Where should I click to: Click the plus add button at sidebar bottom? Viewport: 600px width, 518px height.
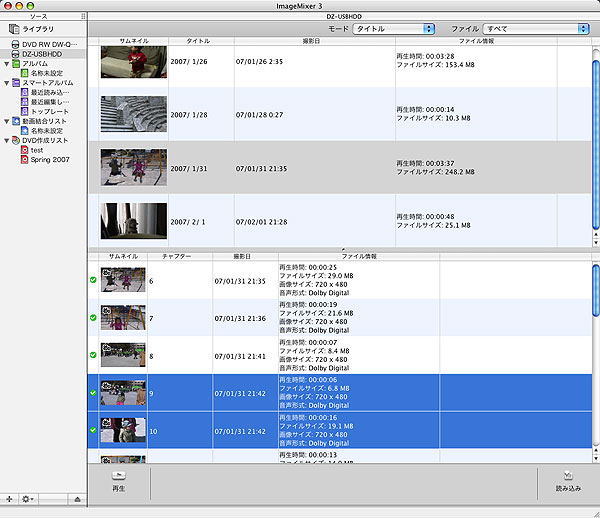coord(9,498)
